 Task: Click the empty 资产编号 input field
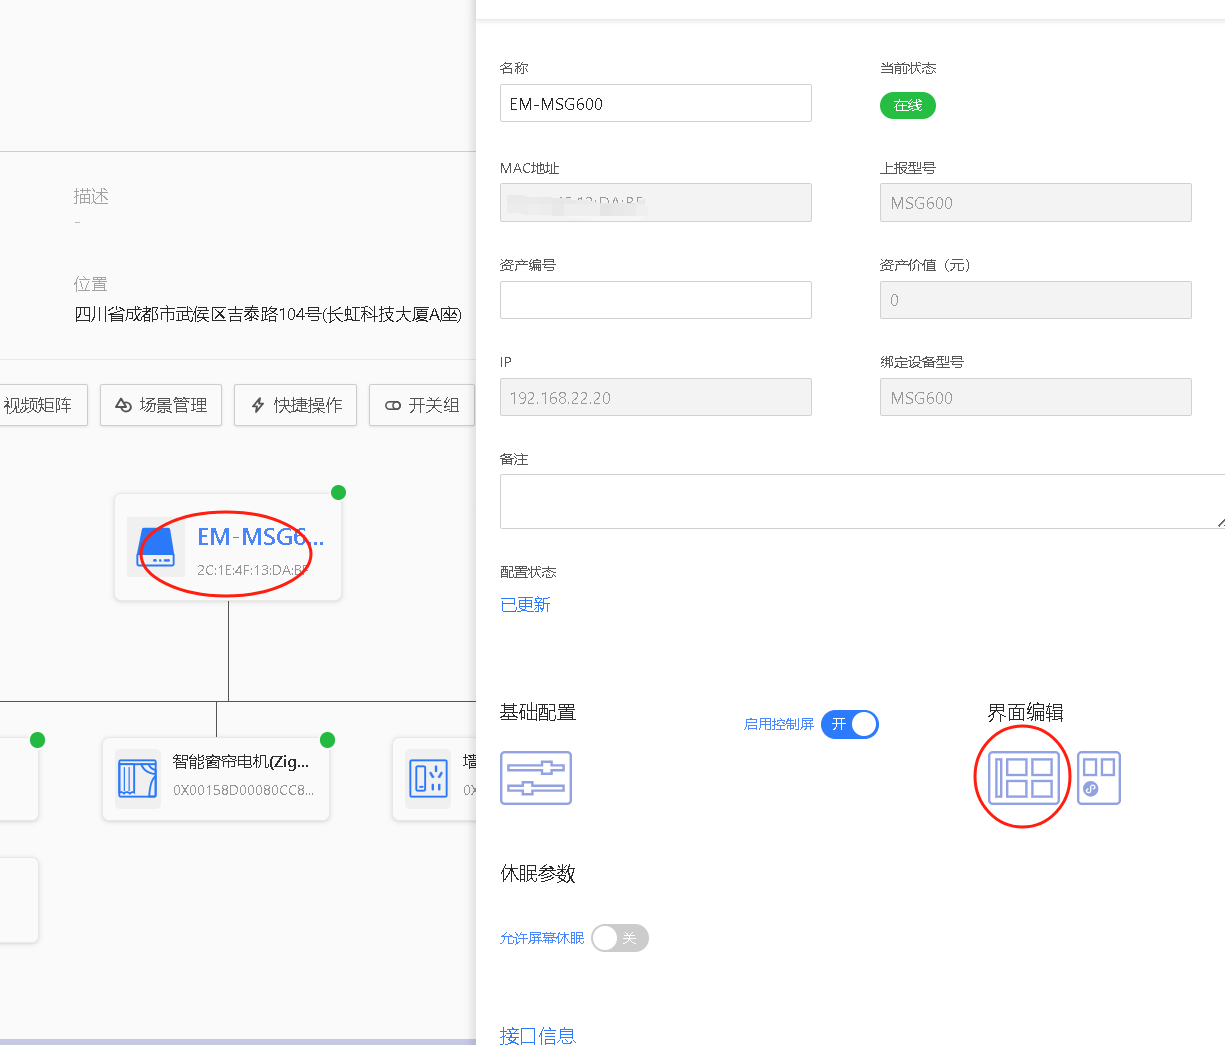[655, 300]
